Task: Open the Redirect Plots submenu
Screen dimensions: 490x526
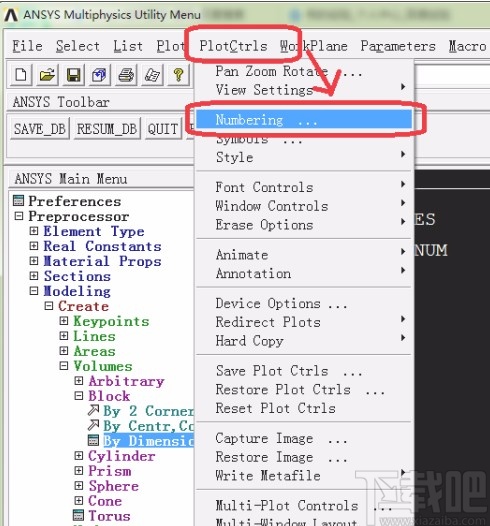Action: point(304,322)
